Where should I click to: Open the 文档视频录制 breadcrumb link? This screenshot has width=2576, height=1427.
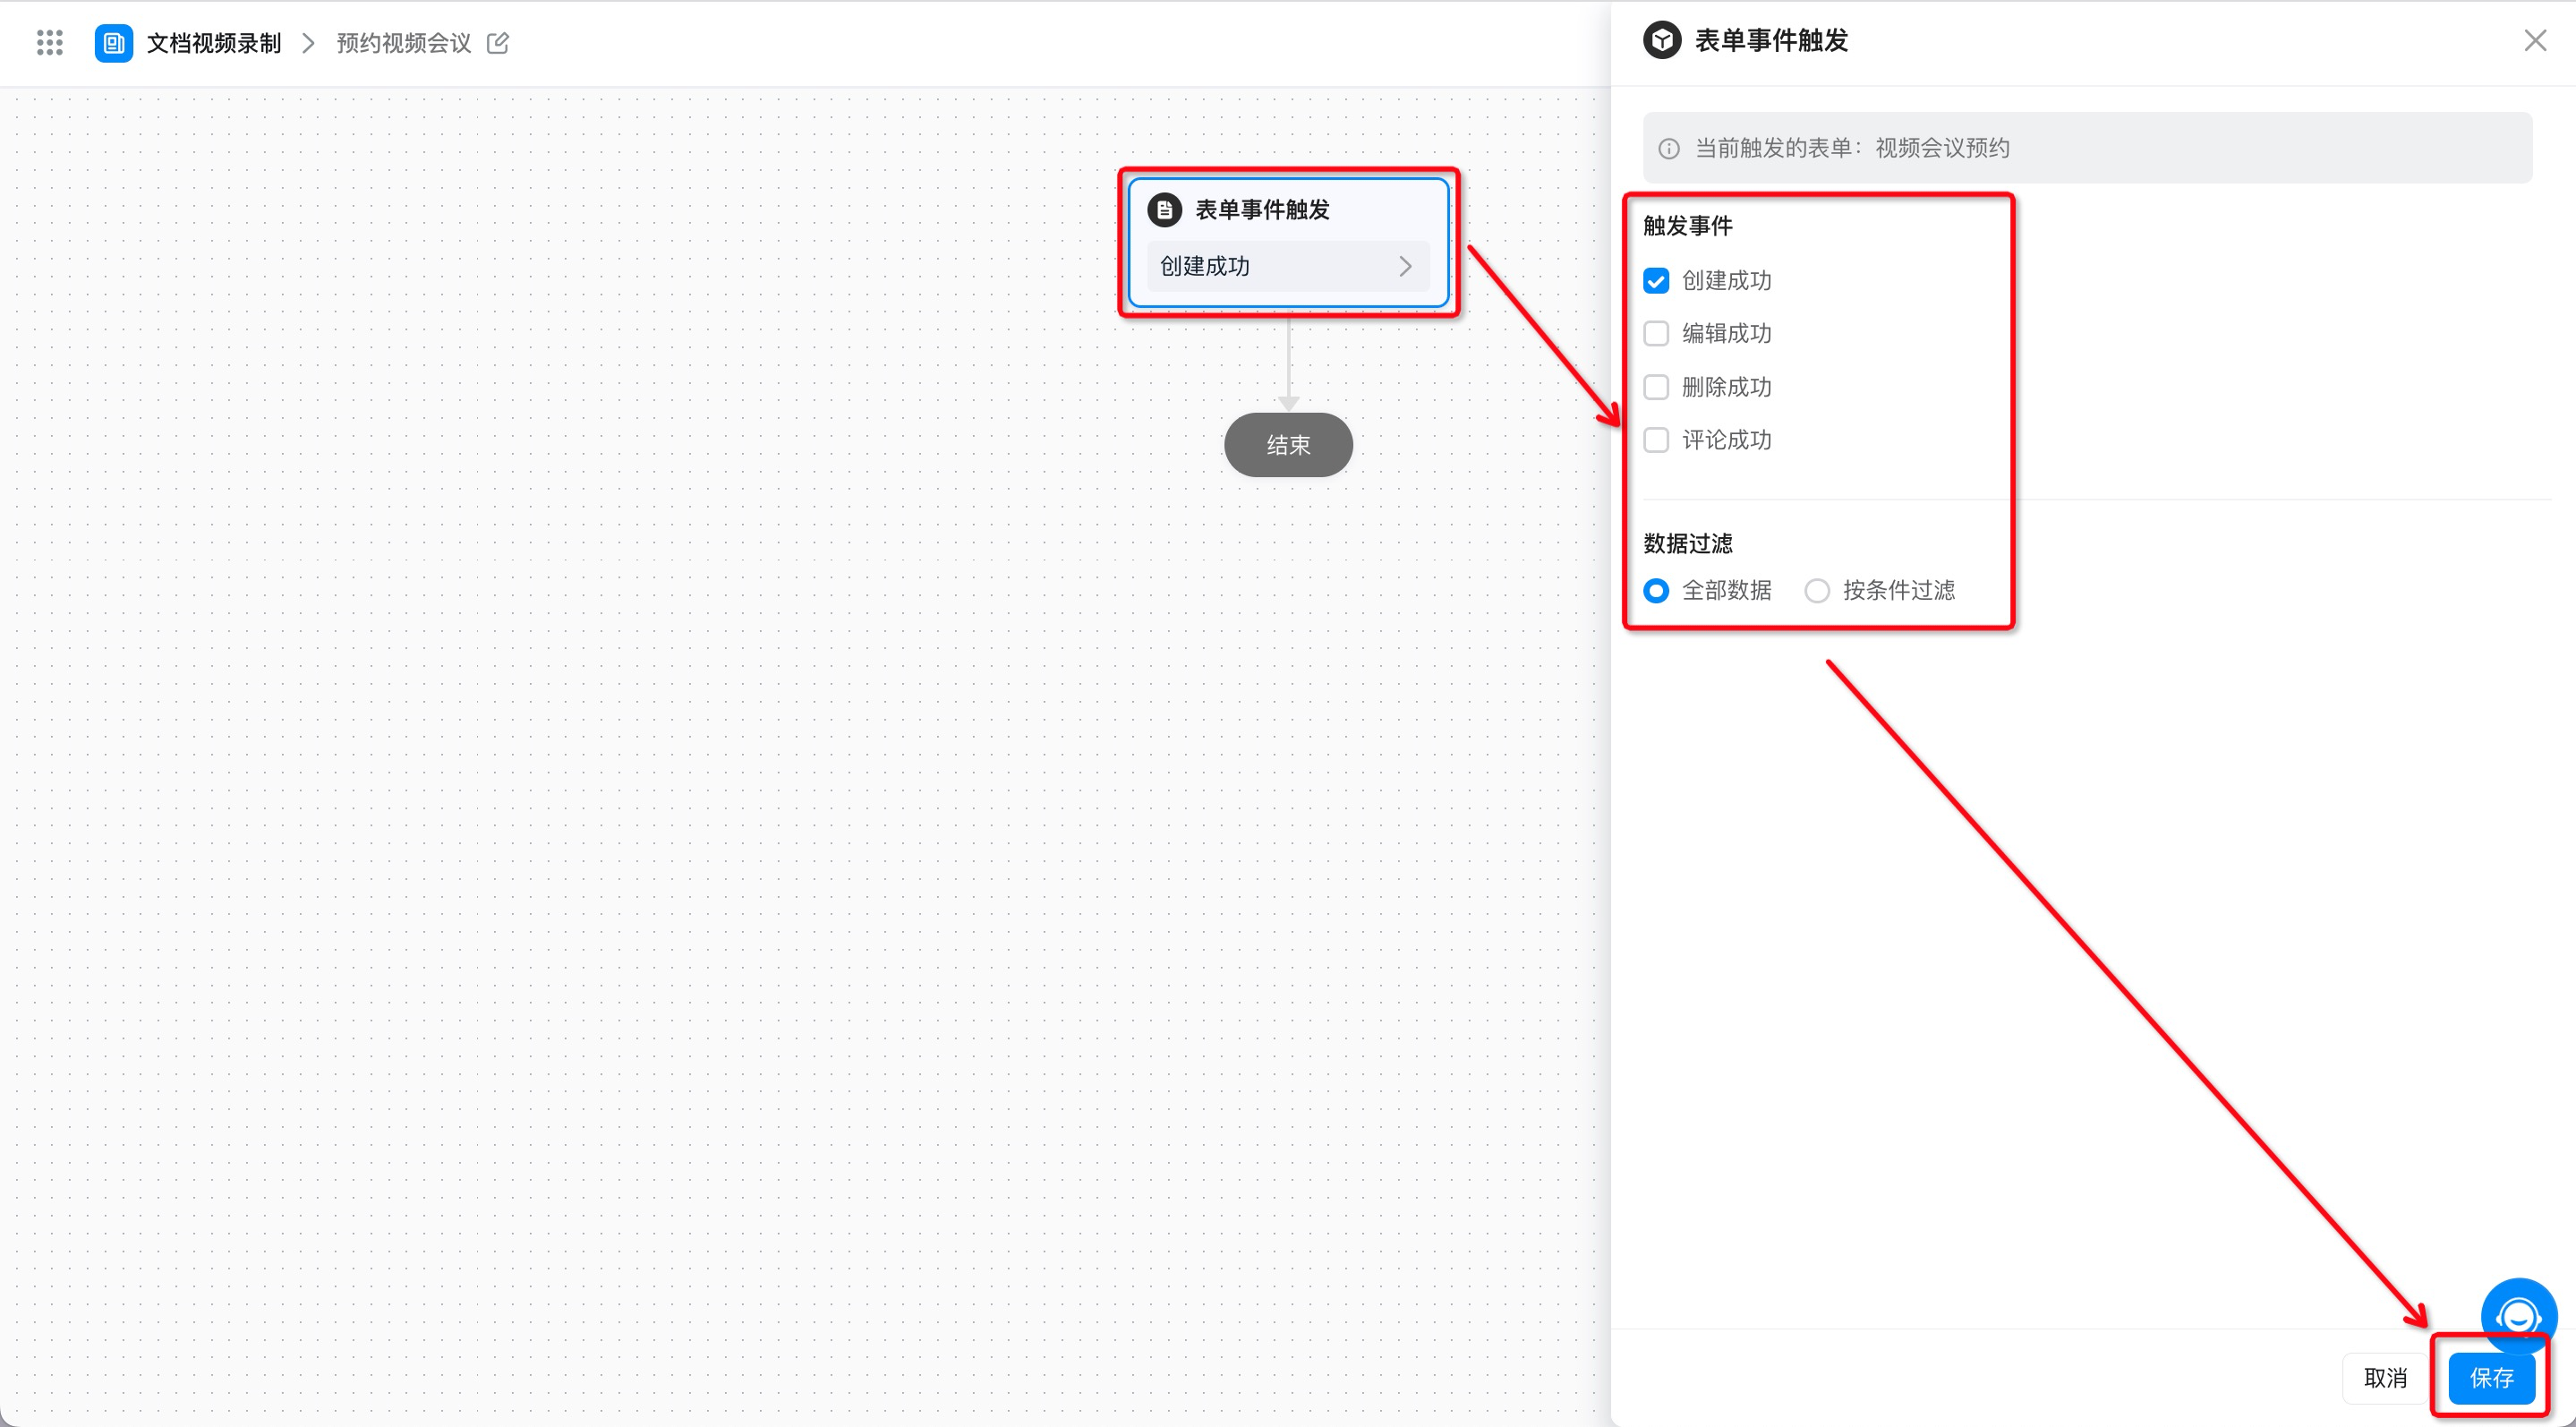pos(214,43)
